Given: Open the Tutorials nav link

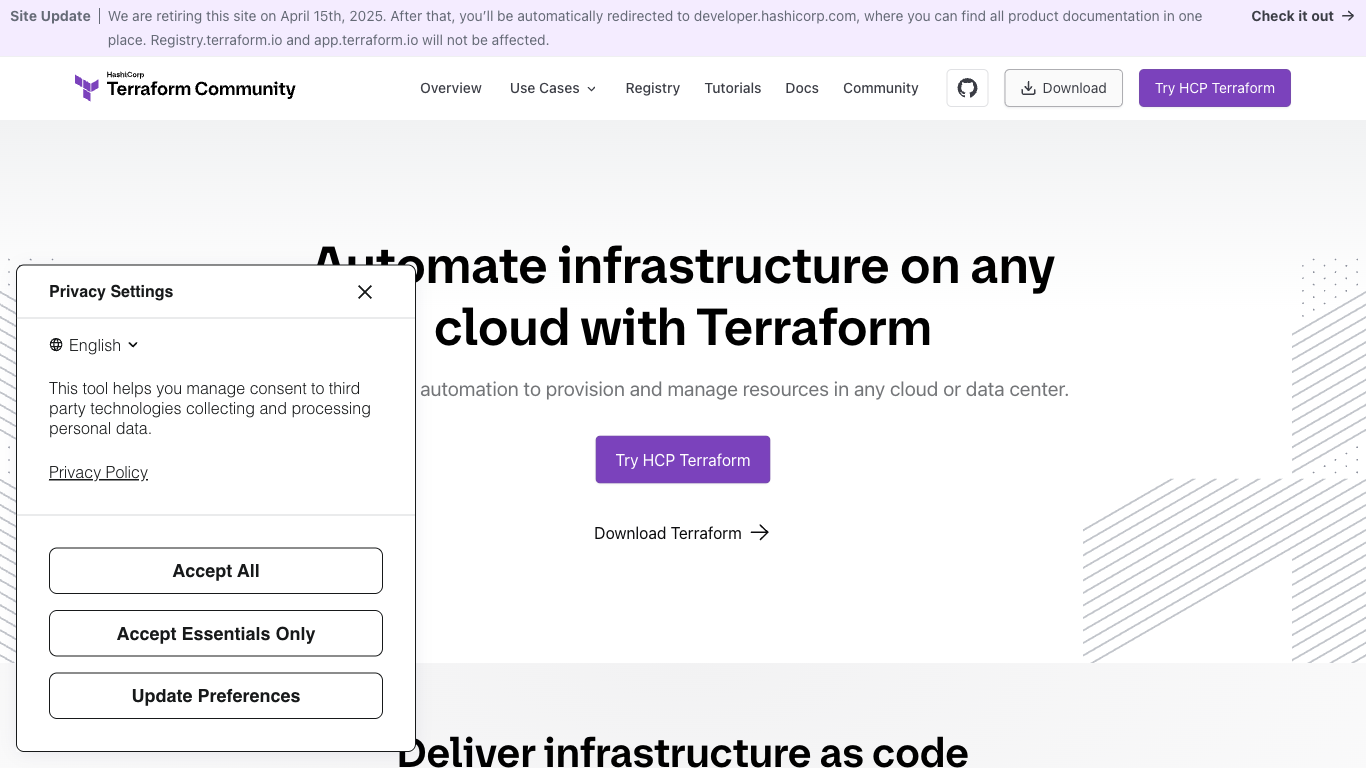Looking at the screenshot, I should coord(732,88).
